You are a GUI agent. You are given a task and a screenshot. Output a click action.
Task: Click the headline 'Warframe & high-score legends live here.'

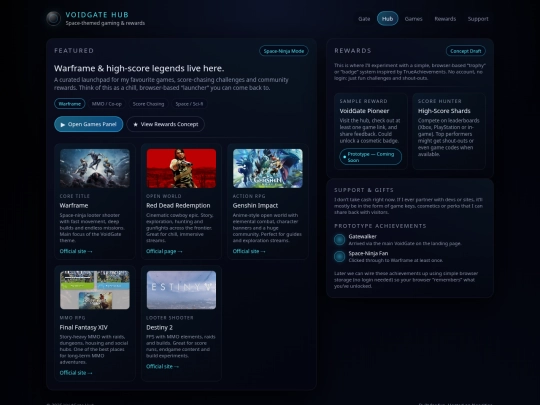pos(139,68)
